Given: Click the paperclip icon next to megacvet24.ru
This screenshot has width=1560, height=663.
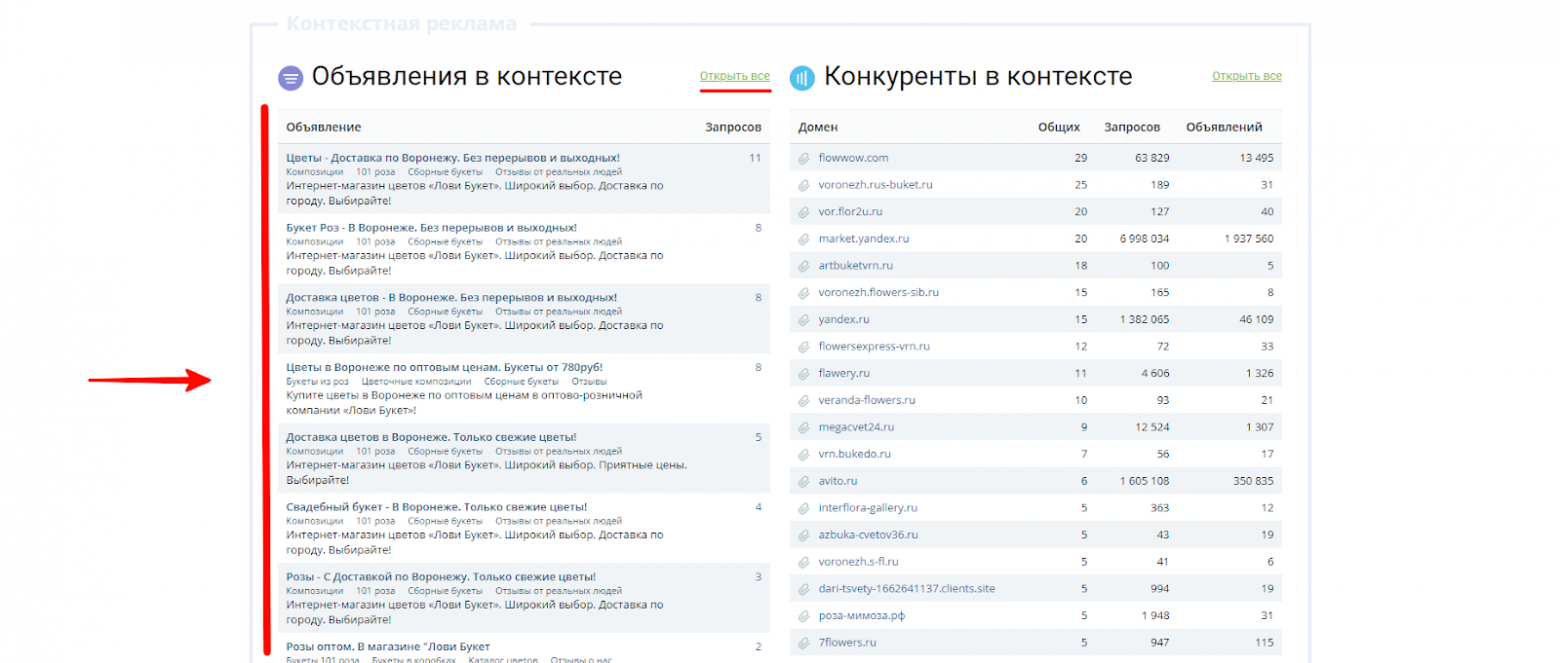Looking at the screenshot, I should click(x=803, y=427).
